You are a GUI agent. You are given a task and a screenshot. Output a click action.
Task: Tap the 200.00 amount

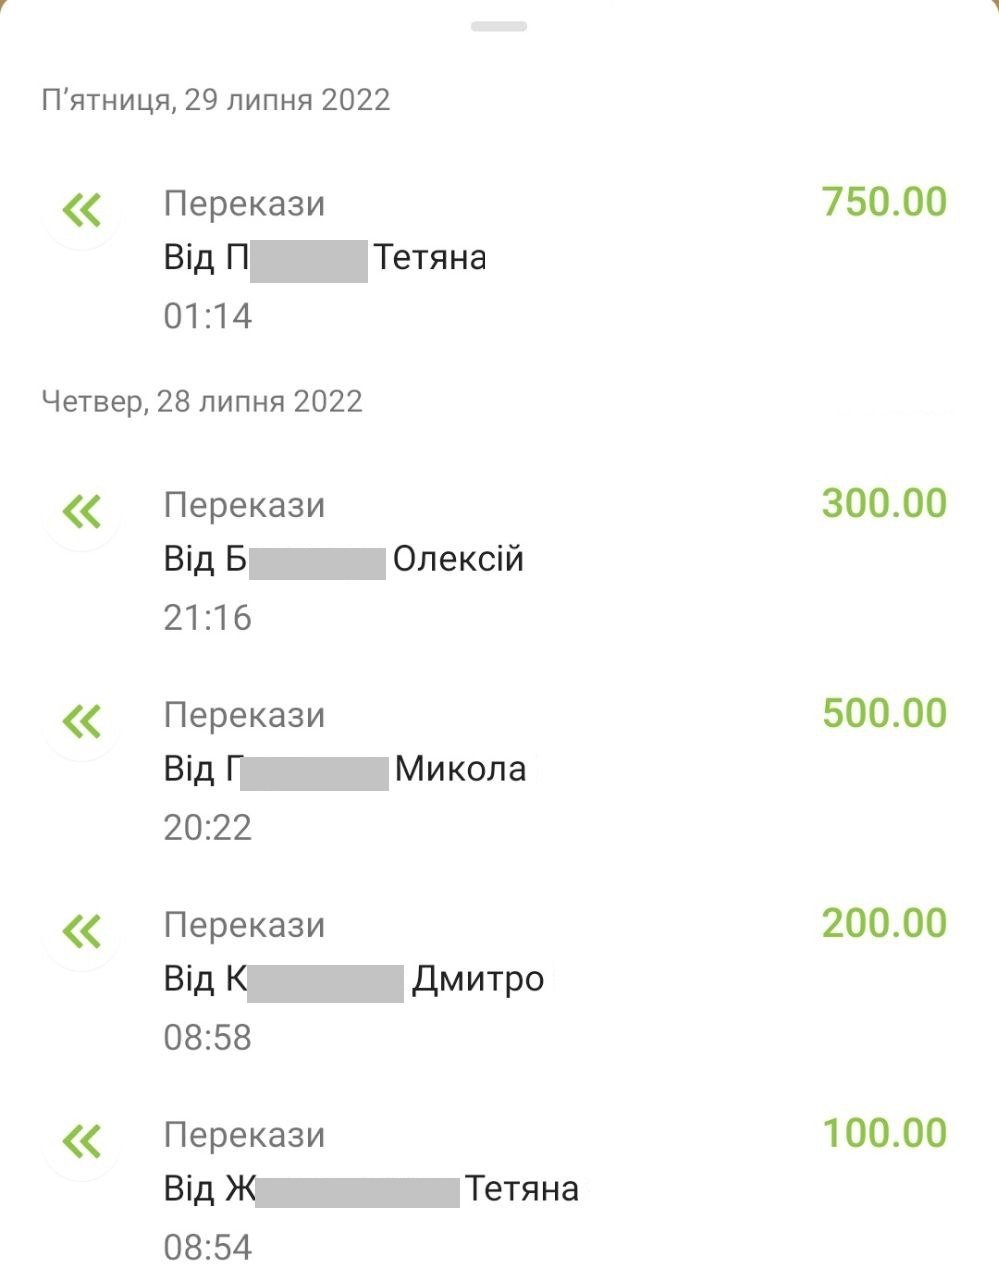[884, 923]
